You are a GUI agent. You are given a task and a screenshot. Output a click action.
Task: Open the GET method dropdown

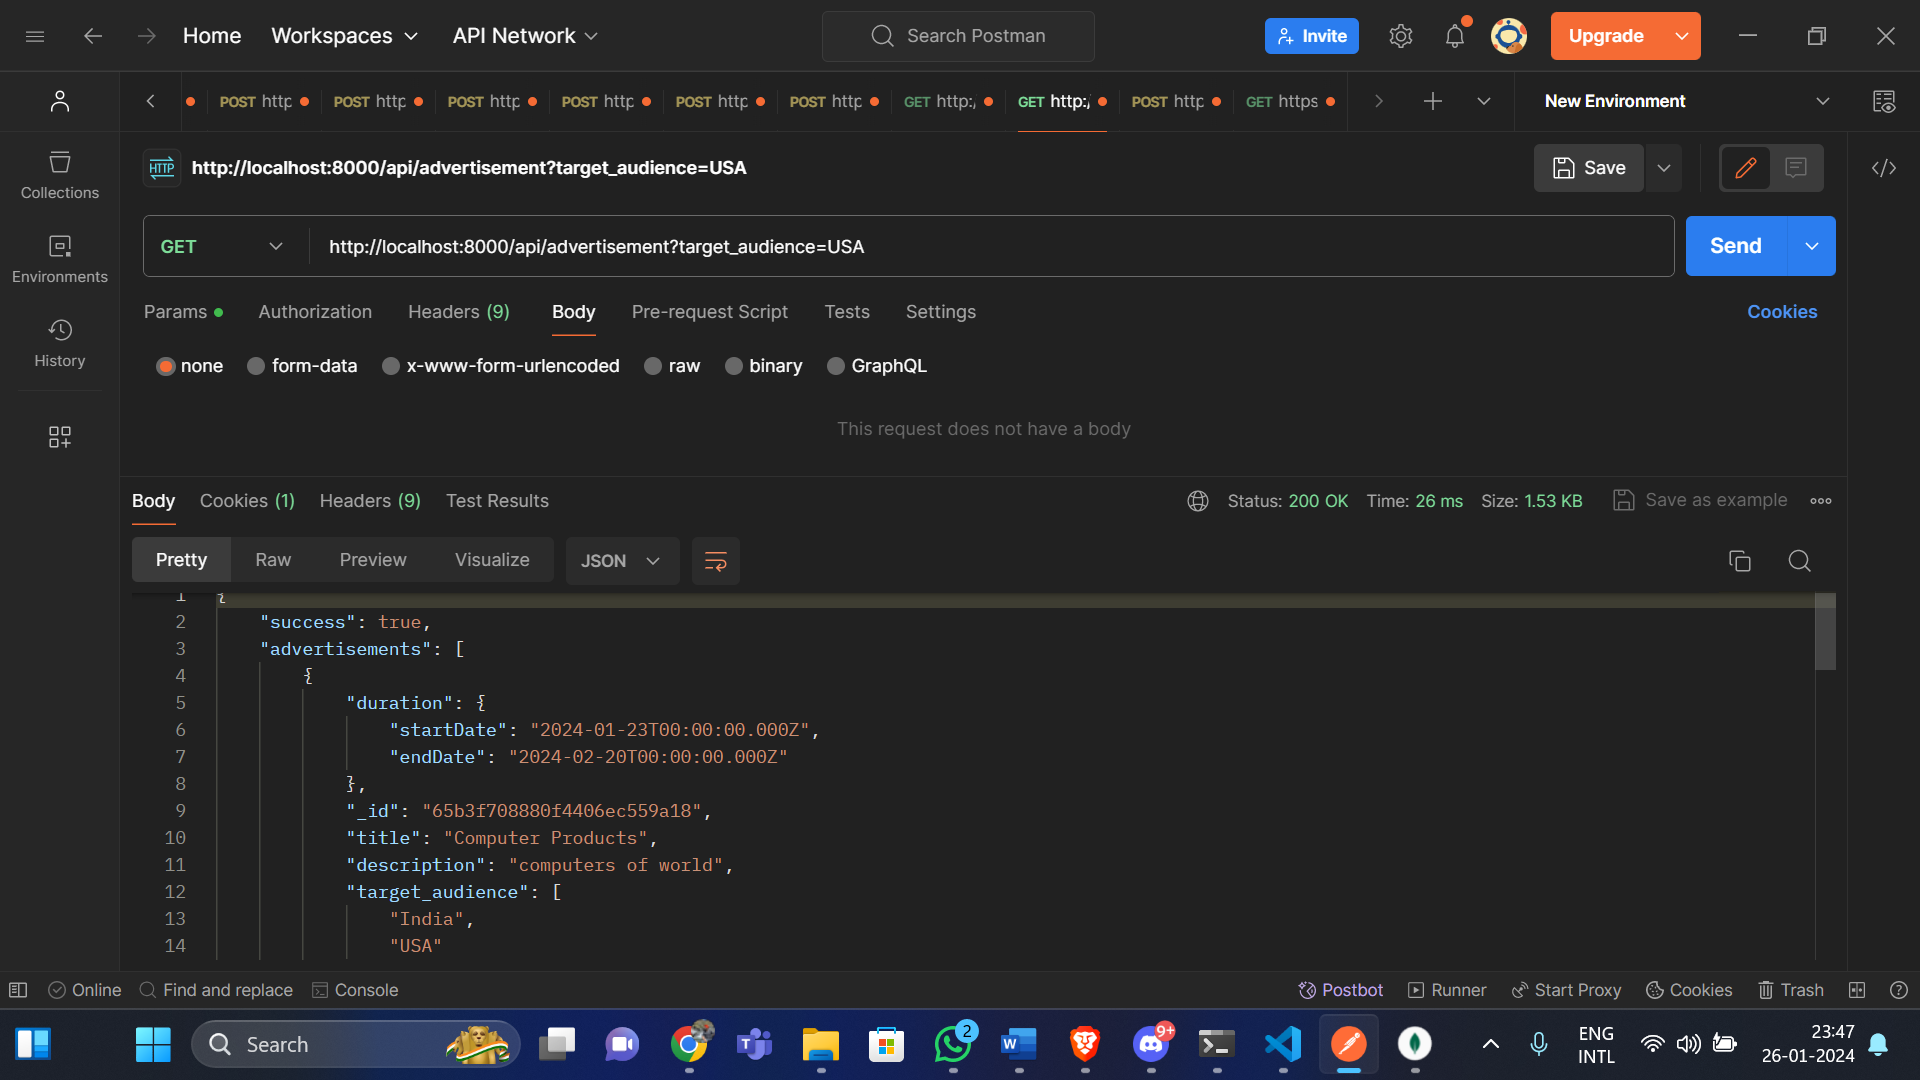click(x=222, y=246)
